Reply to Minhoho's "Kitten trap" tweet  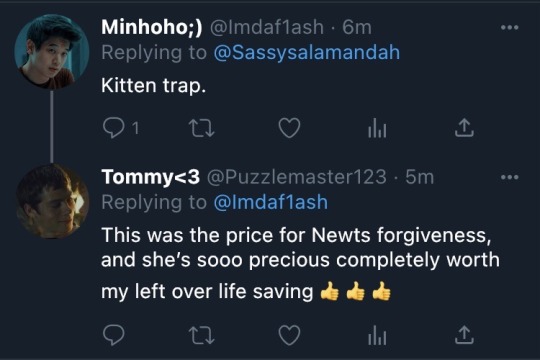(114, 128)
